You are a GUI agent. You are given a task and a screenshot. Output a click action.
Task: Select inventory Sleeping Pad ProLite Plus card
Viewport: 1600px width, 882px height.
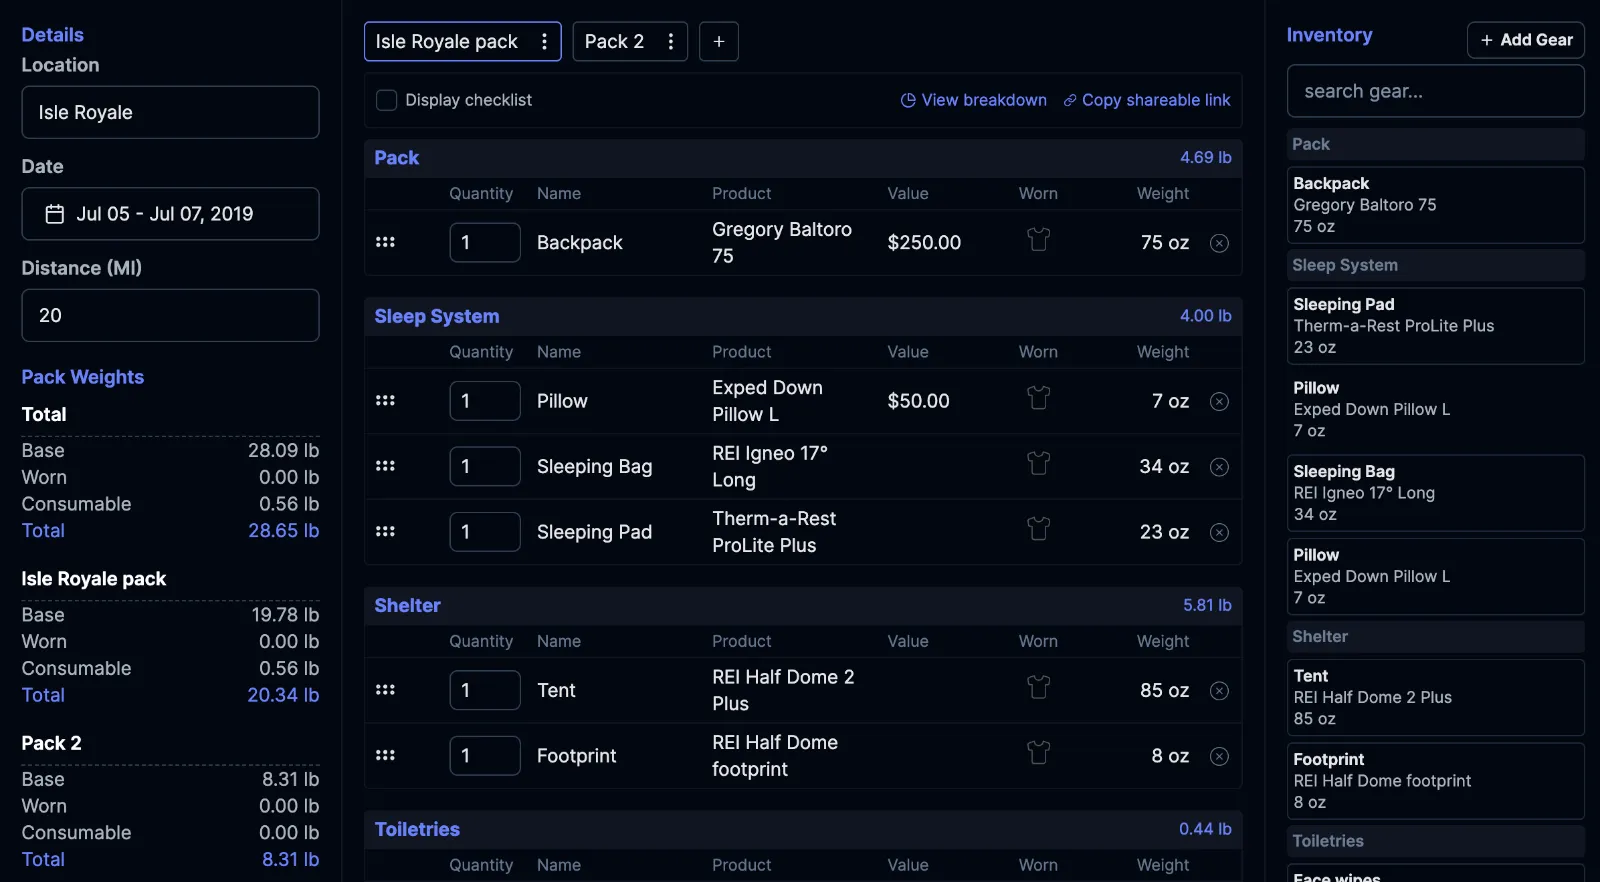[1436, 326]
